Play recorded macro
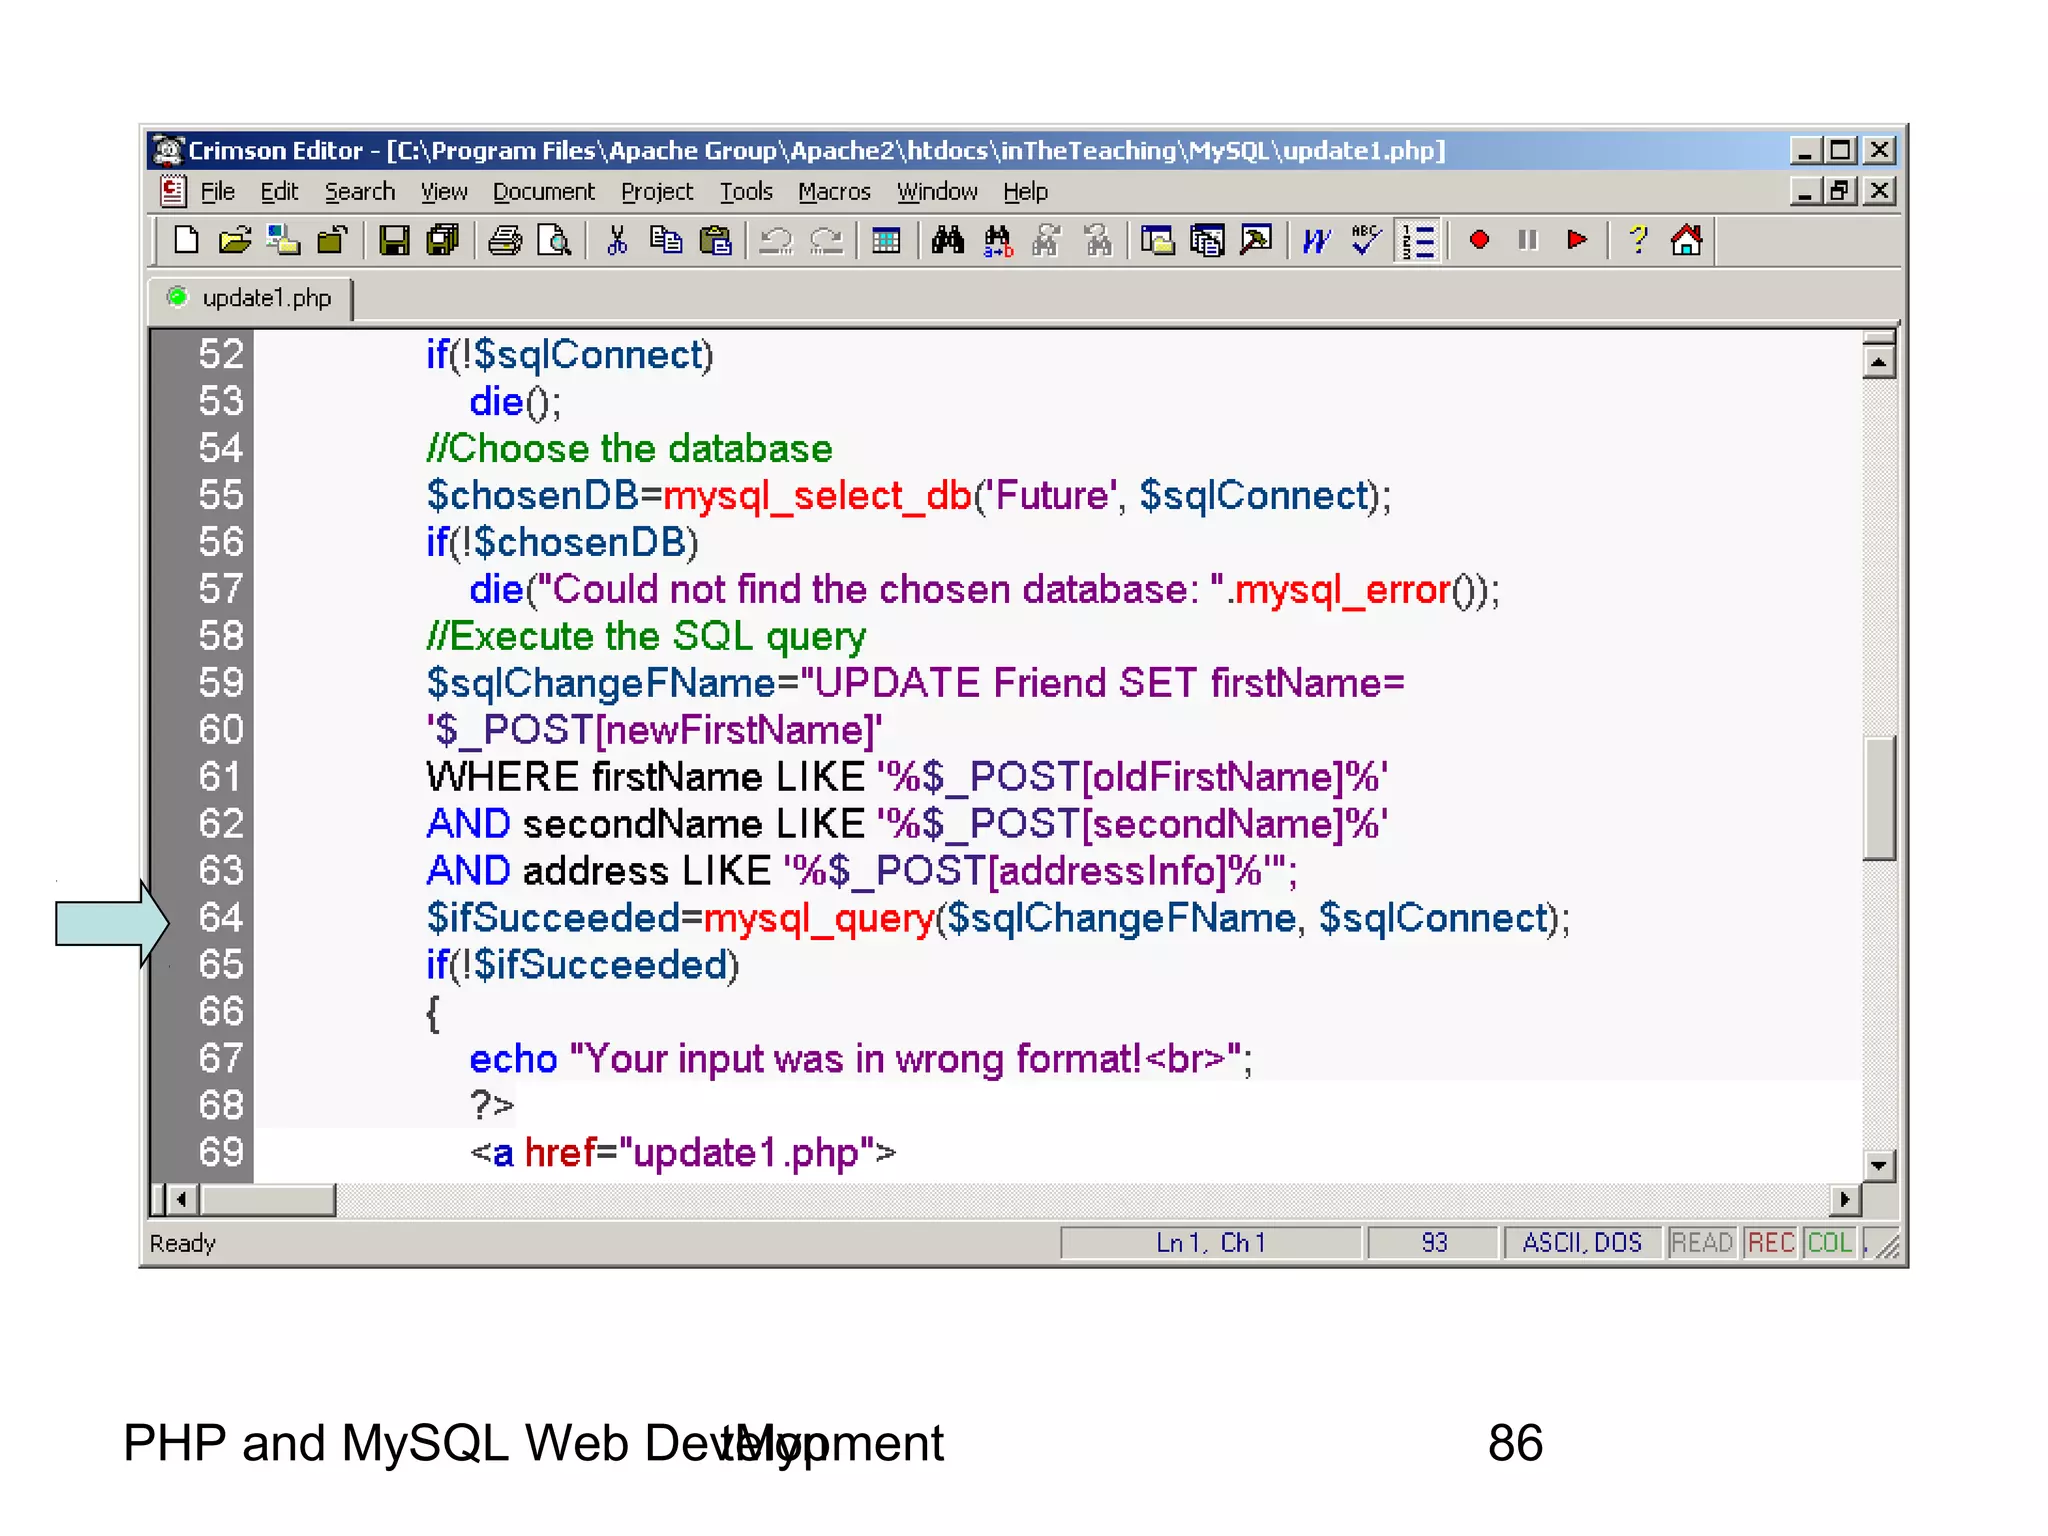2048x1536 pixels. tap(1577, 241)
